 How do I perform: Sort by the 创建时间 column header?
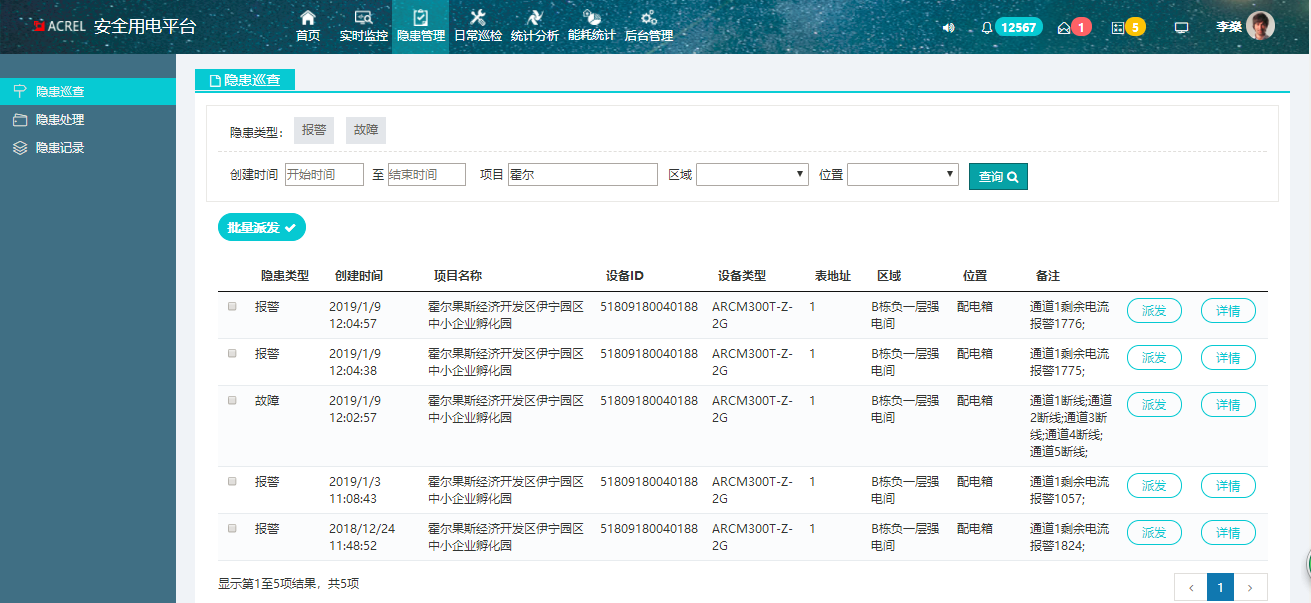(x=359, y=276)
